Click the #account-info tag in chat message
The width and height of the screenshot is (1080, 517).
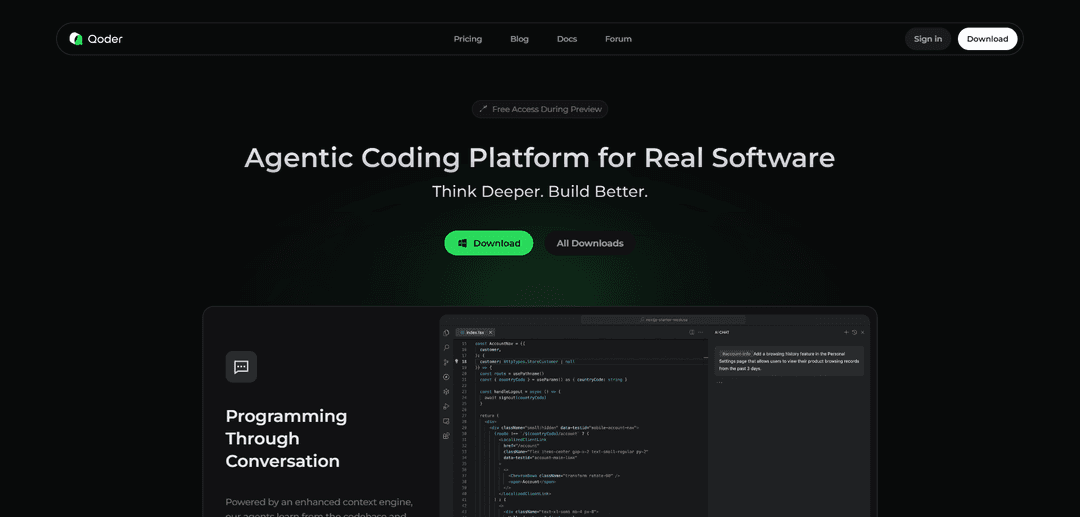[x=736, y=354]
